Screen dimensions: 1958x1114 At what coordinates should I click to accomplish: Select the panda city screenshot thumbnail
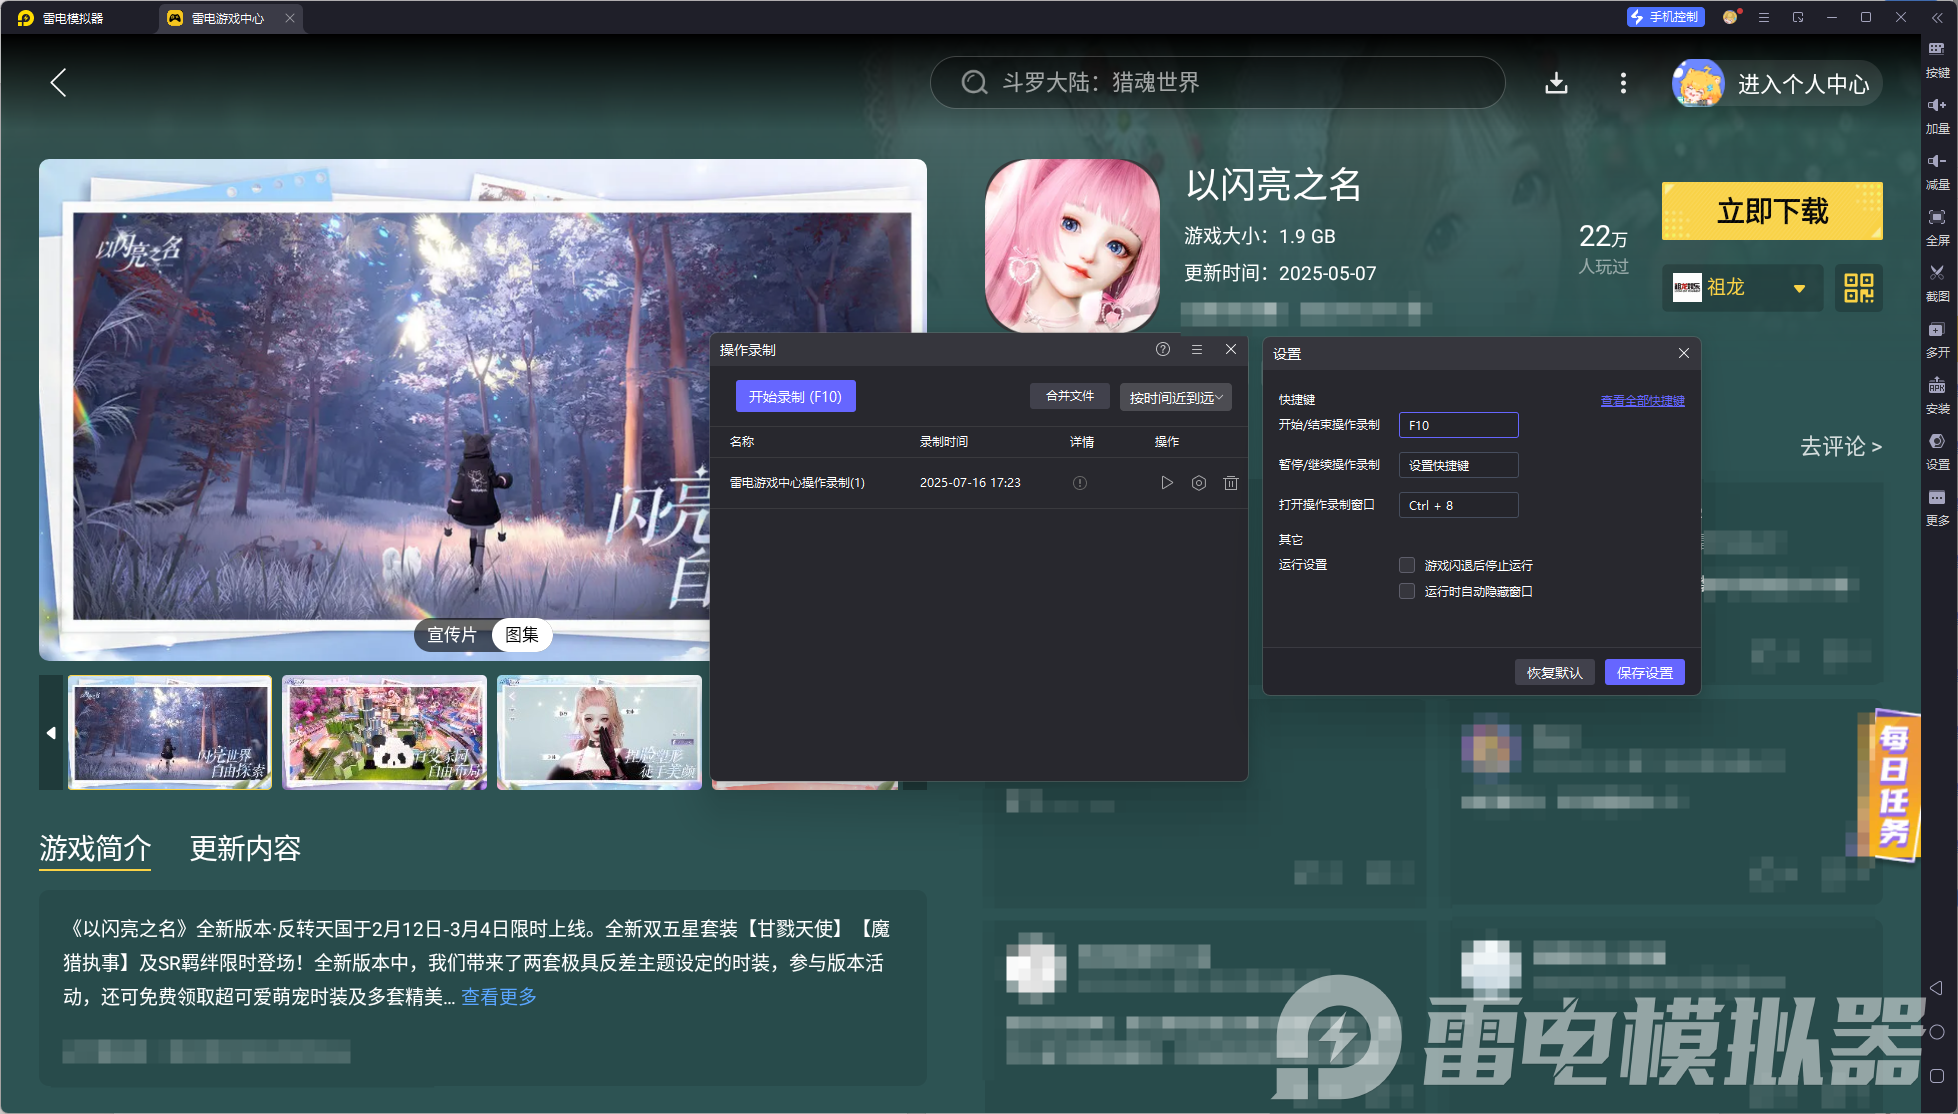tap(384, 732)
